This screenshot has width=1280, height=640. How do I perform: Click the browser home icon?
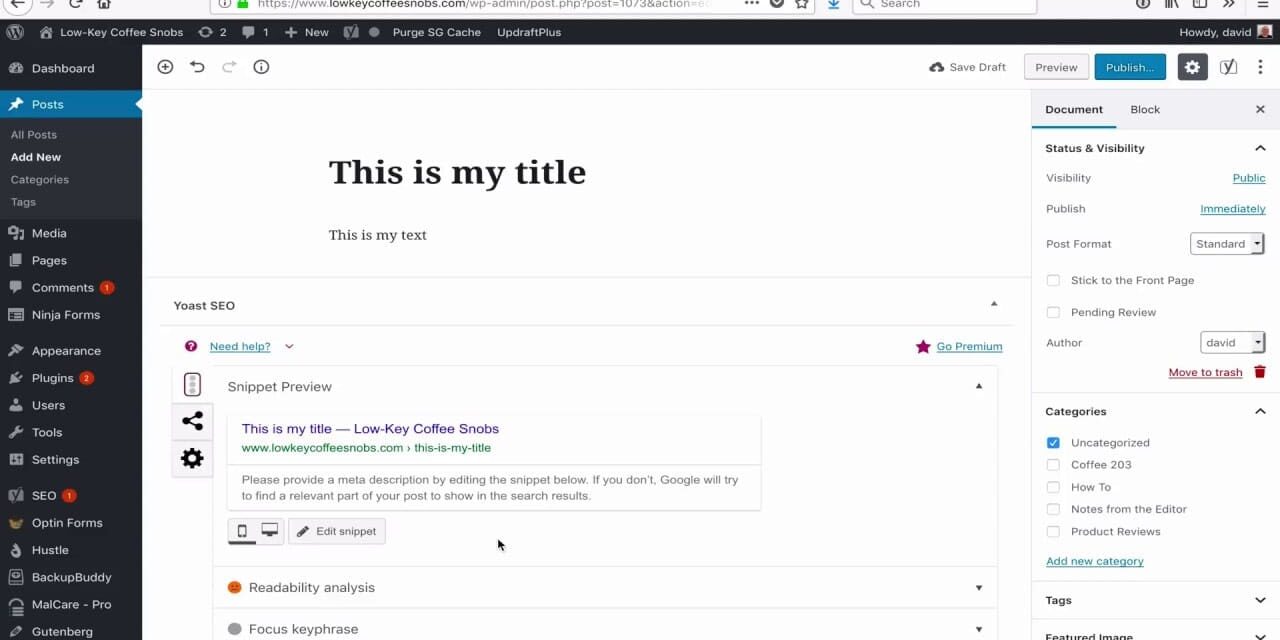coord(104,4)
